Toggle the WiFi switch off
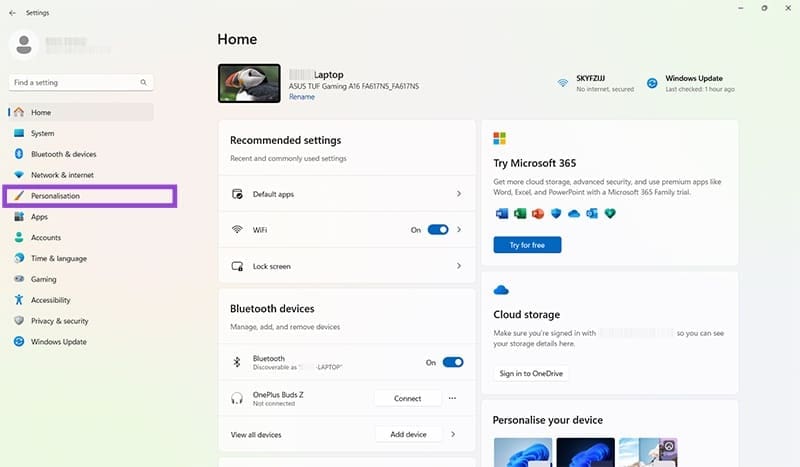This screenshot has height=467, width=800. [x=438, y=230]
